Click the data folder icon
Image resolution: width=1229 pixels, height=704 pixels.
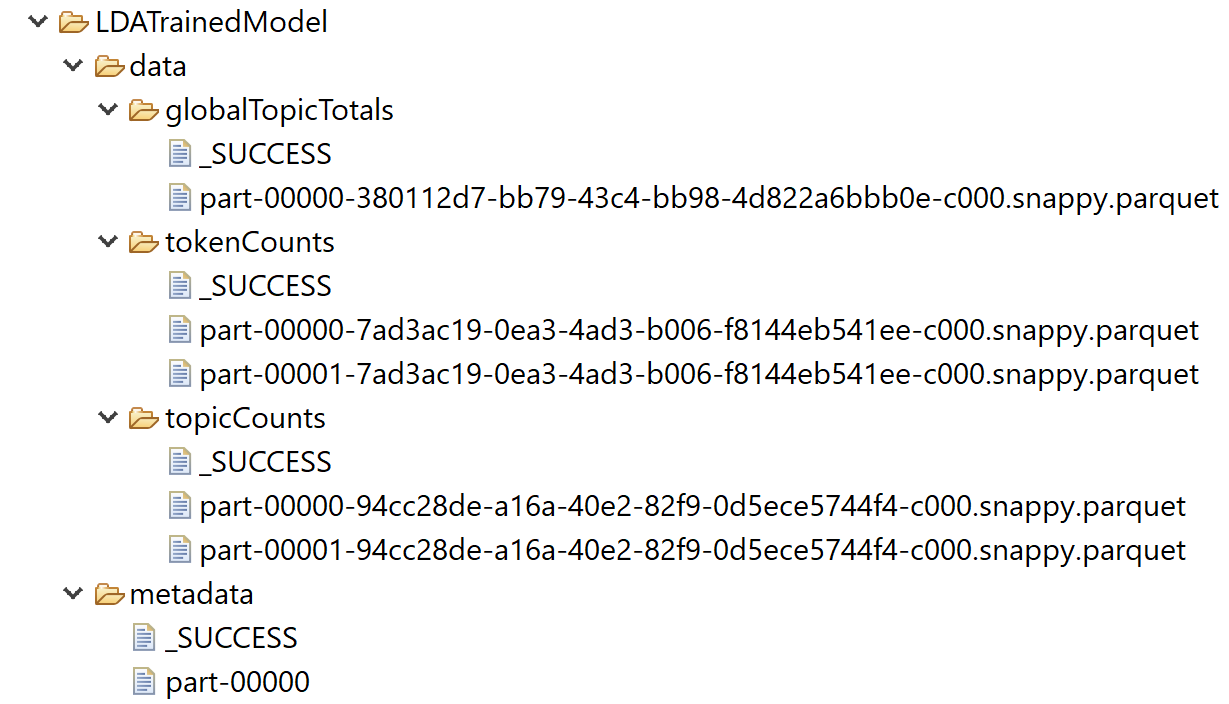[x=110, y=66]
